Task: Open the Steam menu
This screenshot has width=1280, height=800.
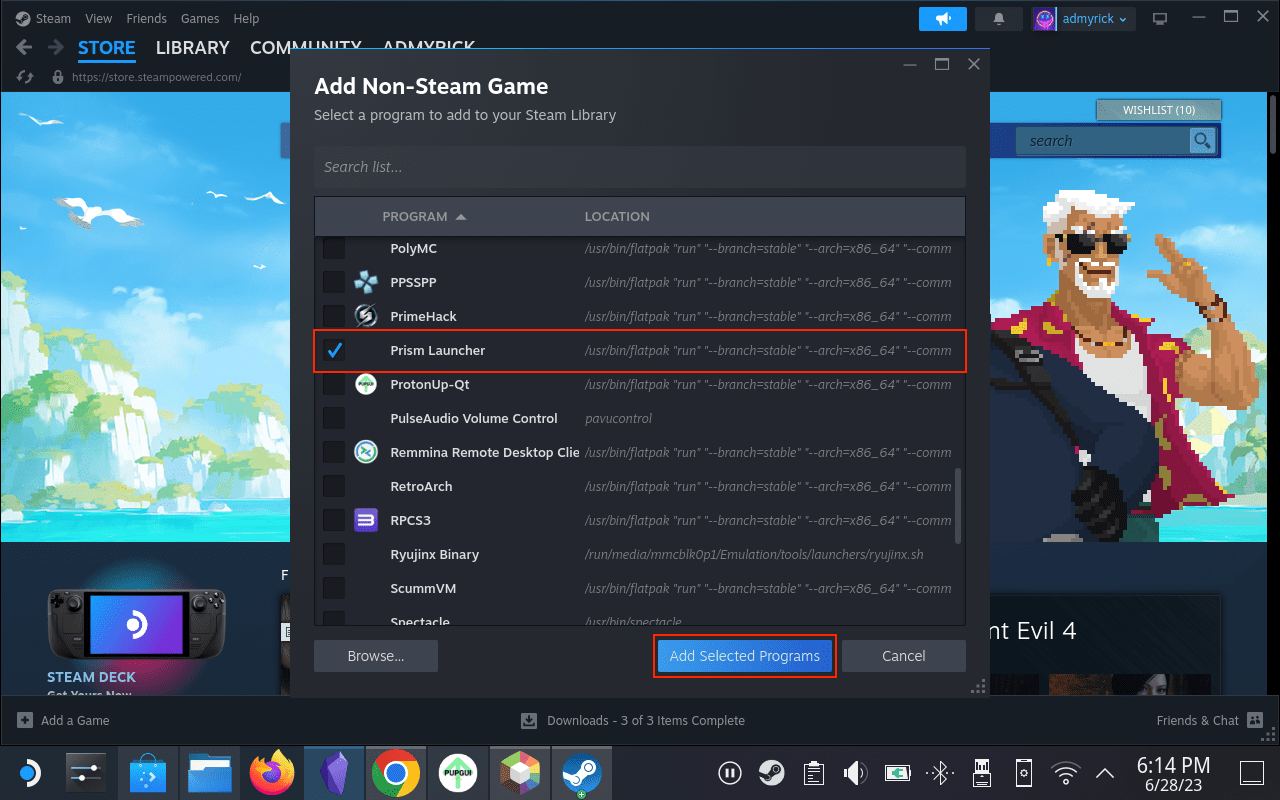Action: [53, 18]
